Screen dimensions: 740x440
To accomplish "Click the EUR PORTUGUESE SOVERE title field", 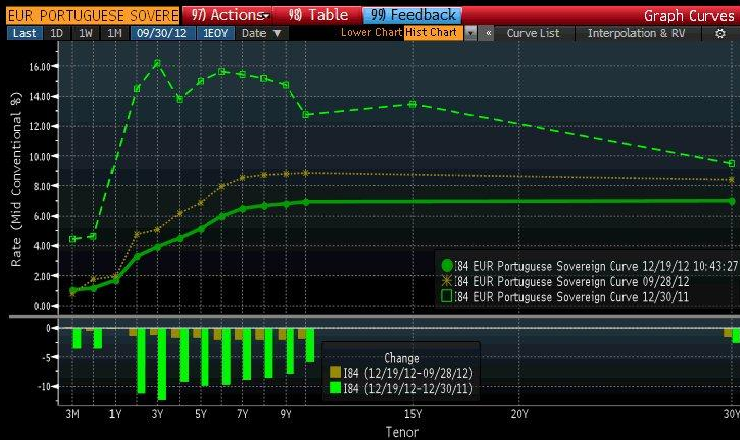I will [93, 16].
